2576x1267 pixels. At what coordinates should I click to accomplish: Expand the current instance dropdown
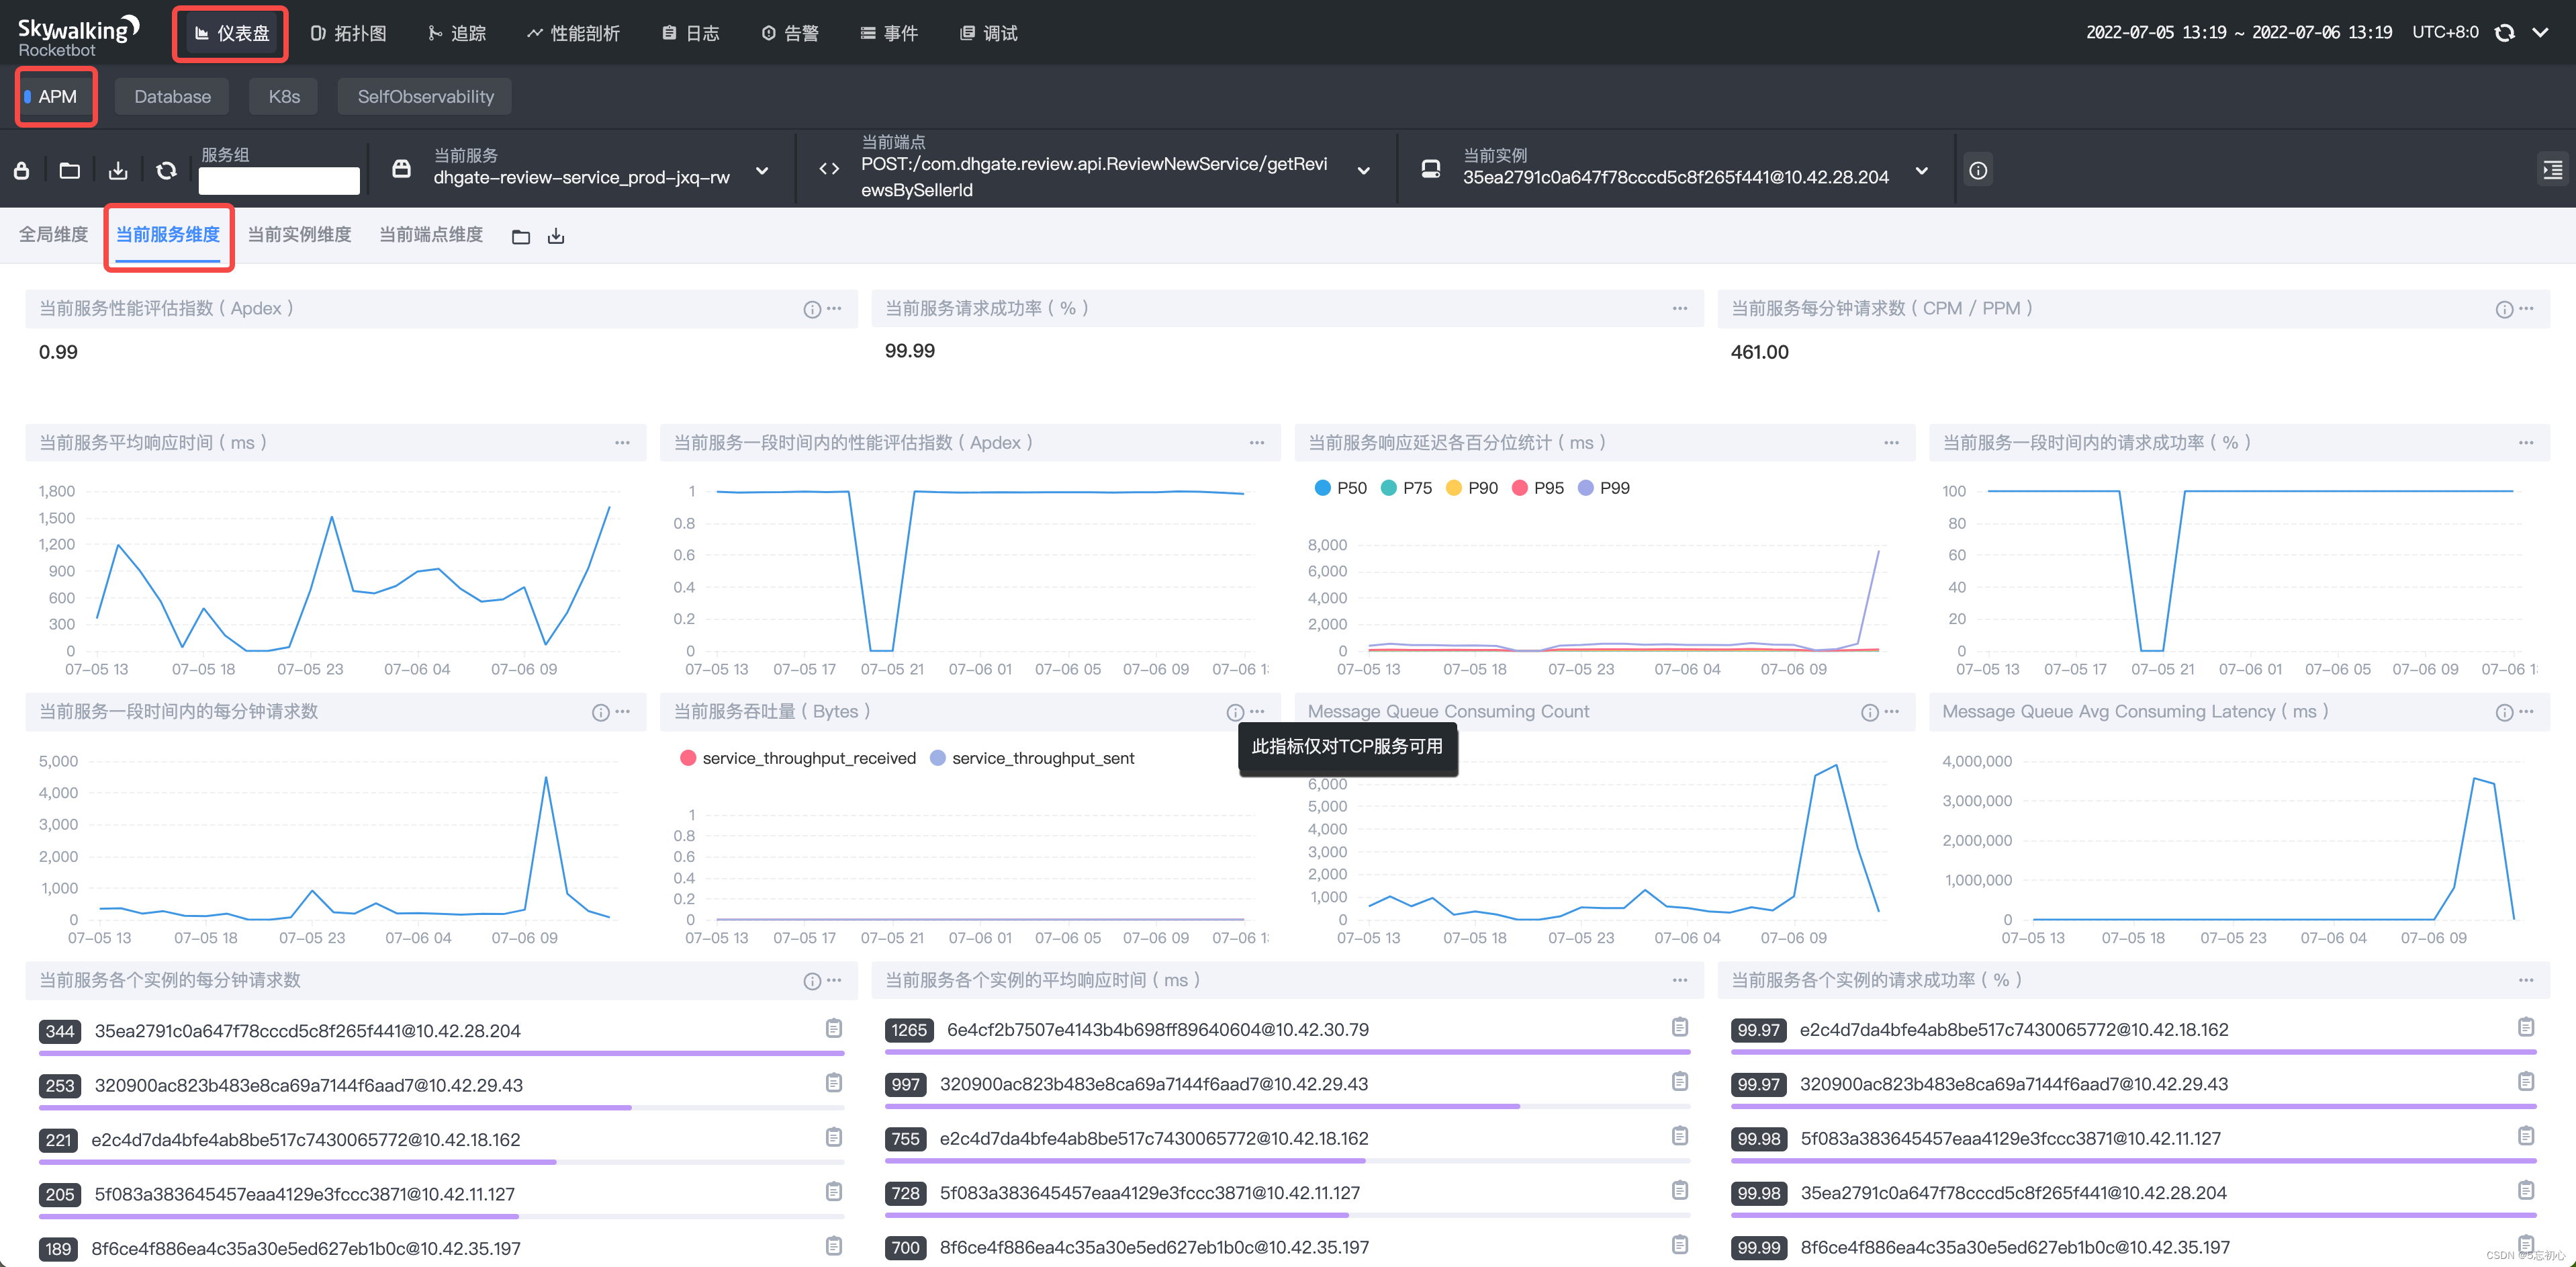[x=1921, y=171]
